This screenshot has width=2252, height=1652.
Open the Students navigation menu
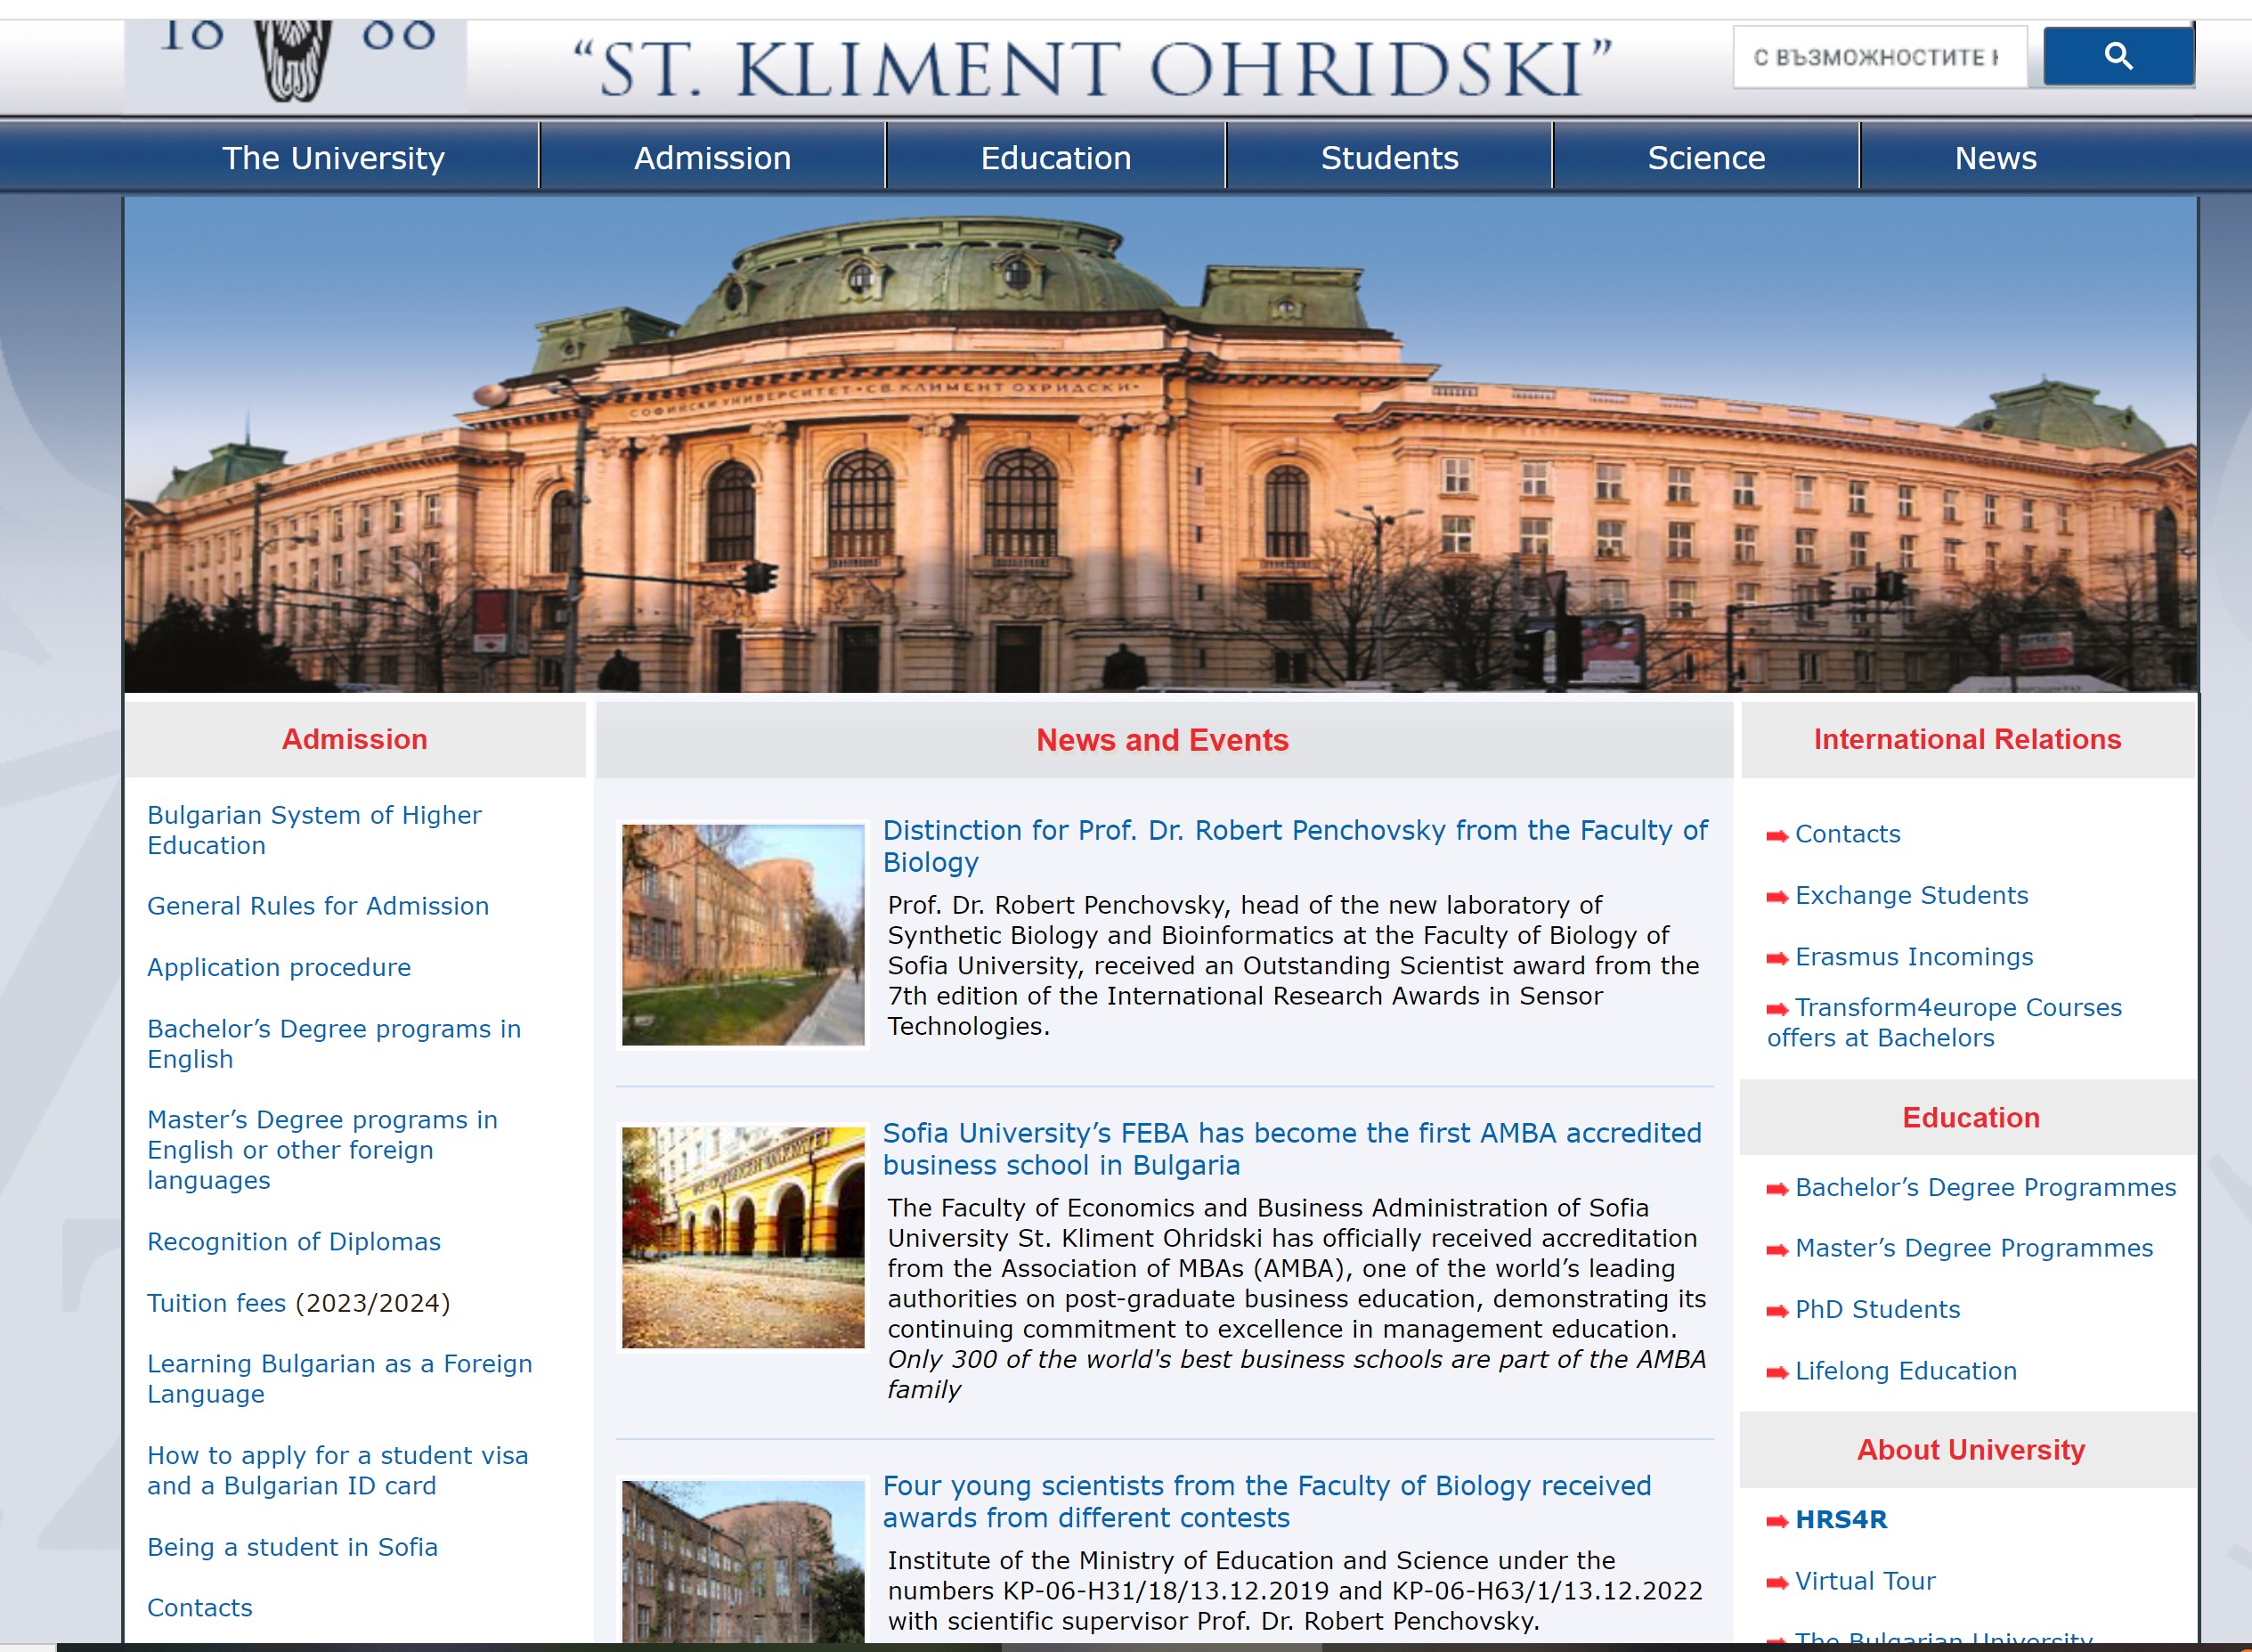tap(1389, 158)
